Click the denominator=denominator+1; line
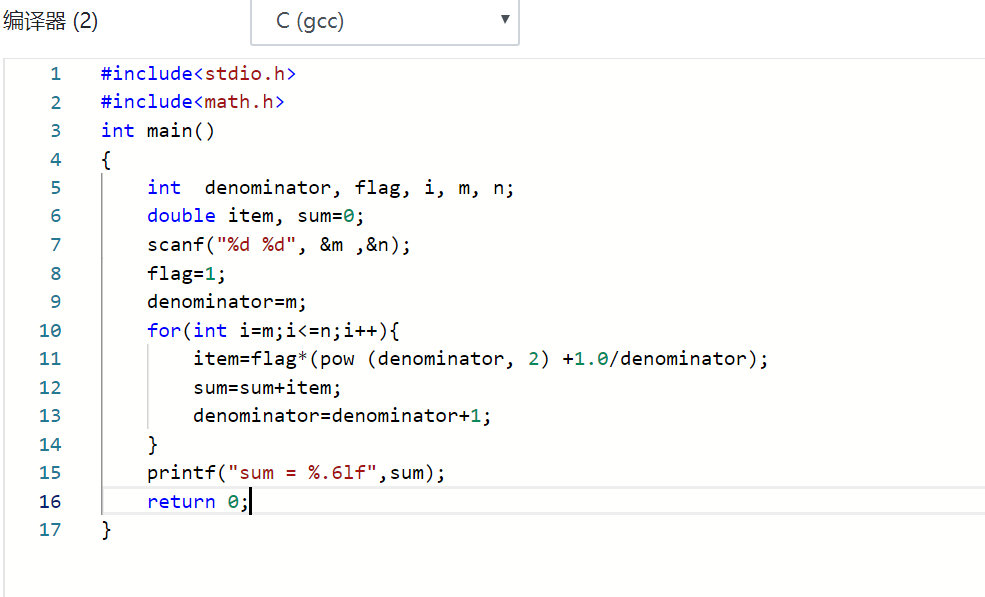Screen dimensions: 985x597 (342, 416)
